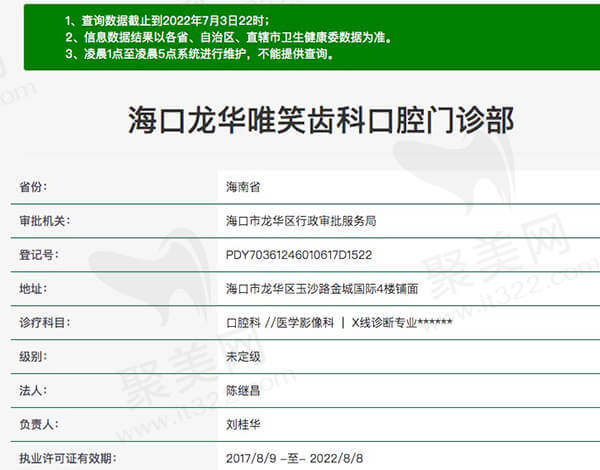This screenshot has width=600, height=470.
Task: Click the 执业许可证有效期 label
Action: (68, 458)
